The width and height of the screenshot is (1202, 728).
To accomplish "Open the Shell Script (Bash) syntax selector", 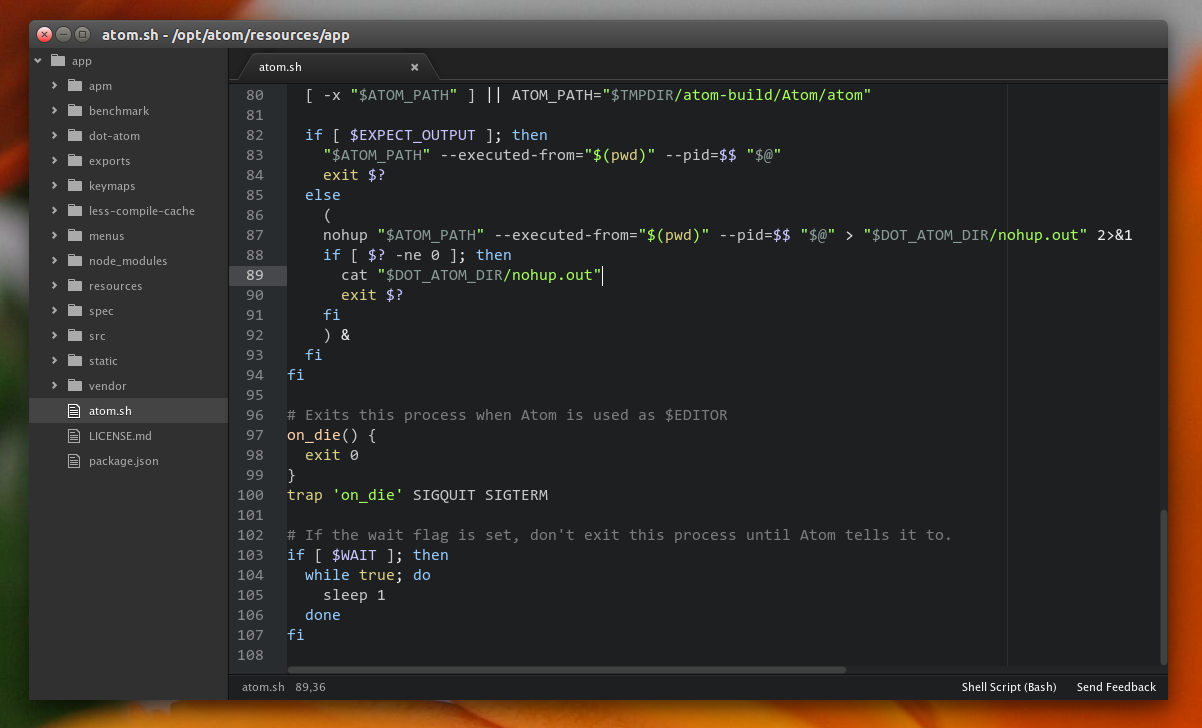I will pyautogui.click(x=1009, y=687).
